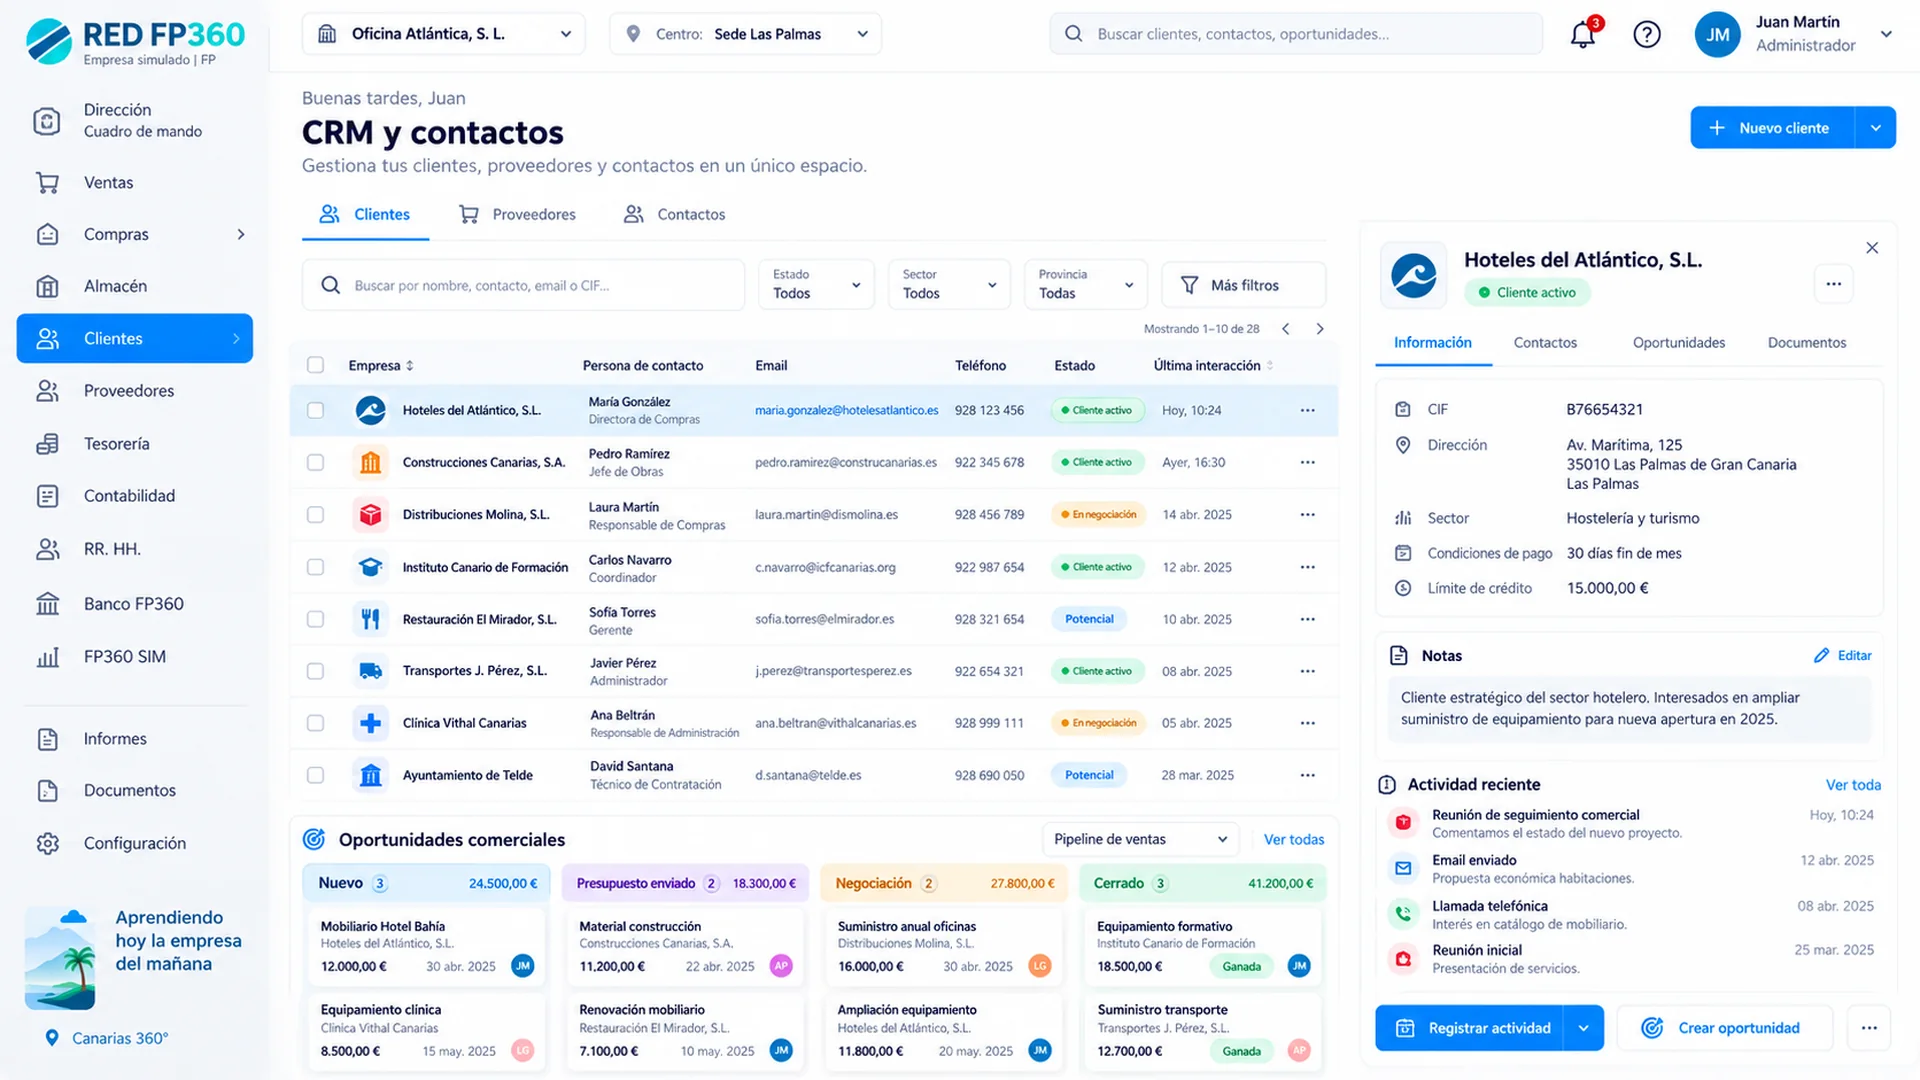The width and height of the screenshot is (1920, 1080).
Task: Open the Documentos tab in detail panel
Action: click(1806, 342)
